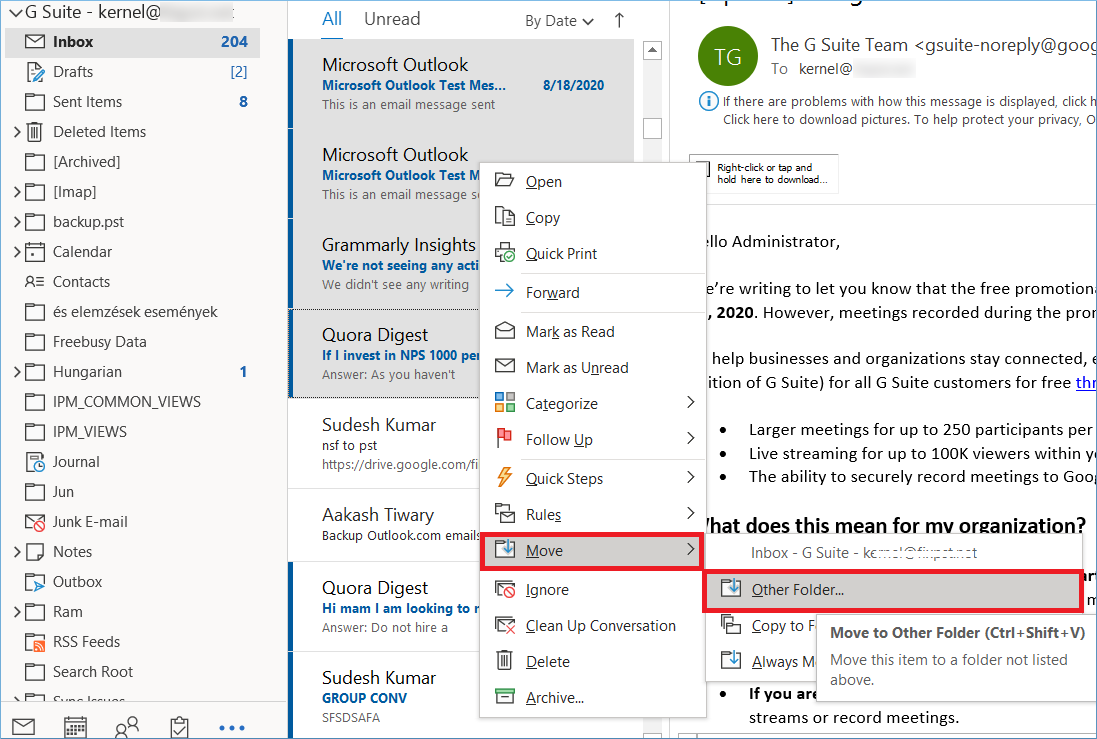Select Mark as Unread
This screenshot has width=1097, height=739.
point(593,367)
